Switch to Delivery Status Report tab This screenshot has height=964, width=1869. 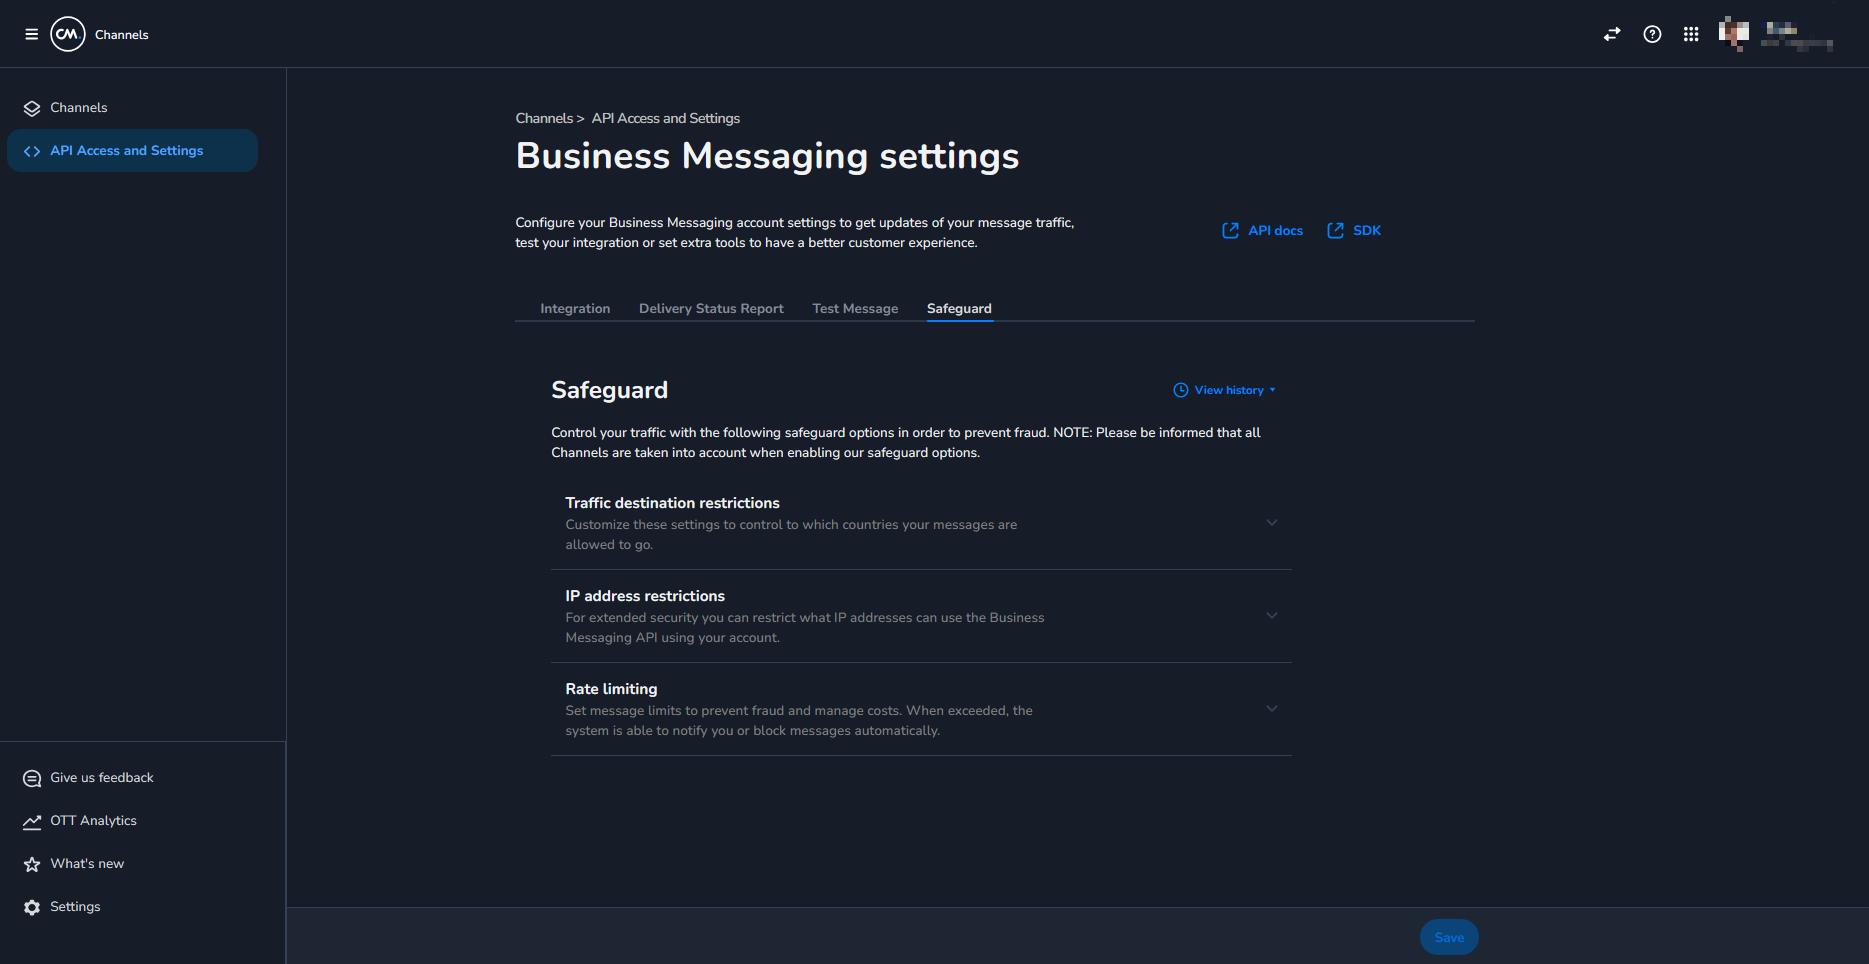711,309
